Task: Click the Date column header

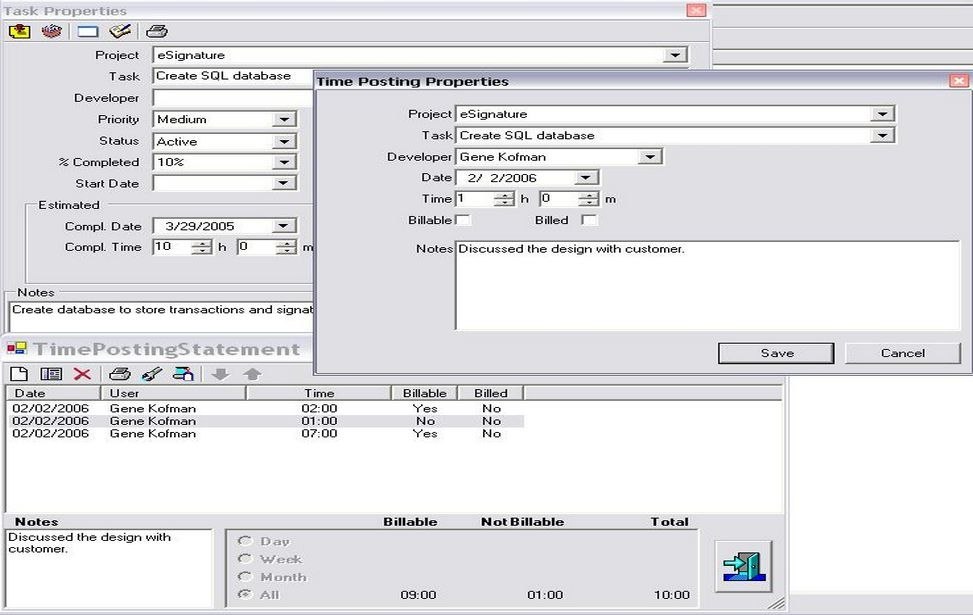Action: [x=30, y=393]
